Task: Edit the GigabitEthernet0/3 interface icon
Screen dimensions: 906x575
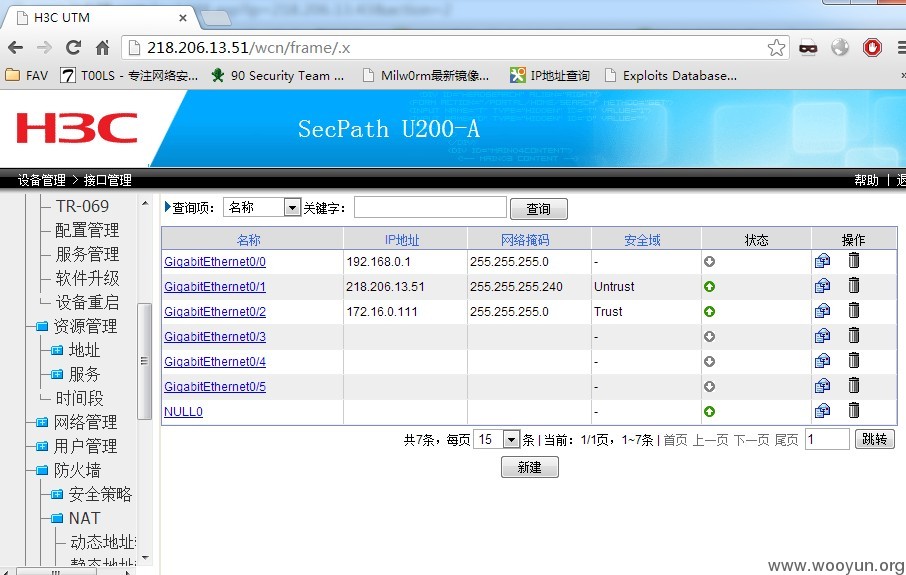Action: pyautogui.click(x=822, y=336)
